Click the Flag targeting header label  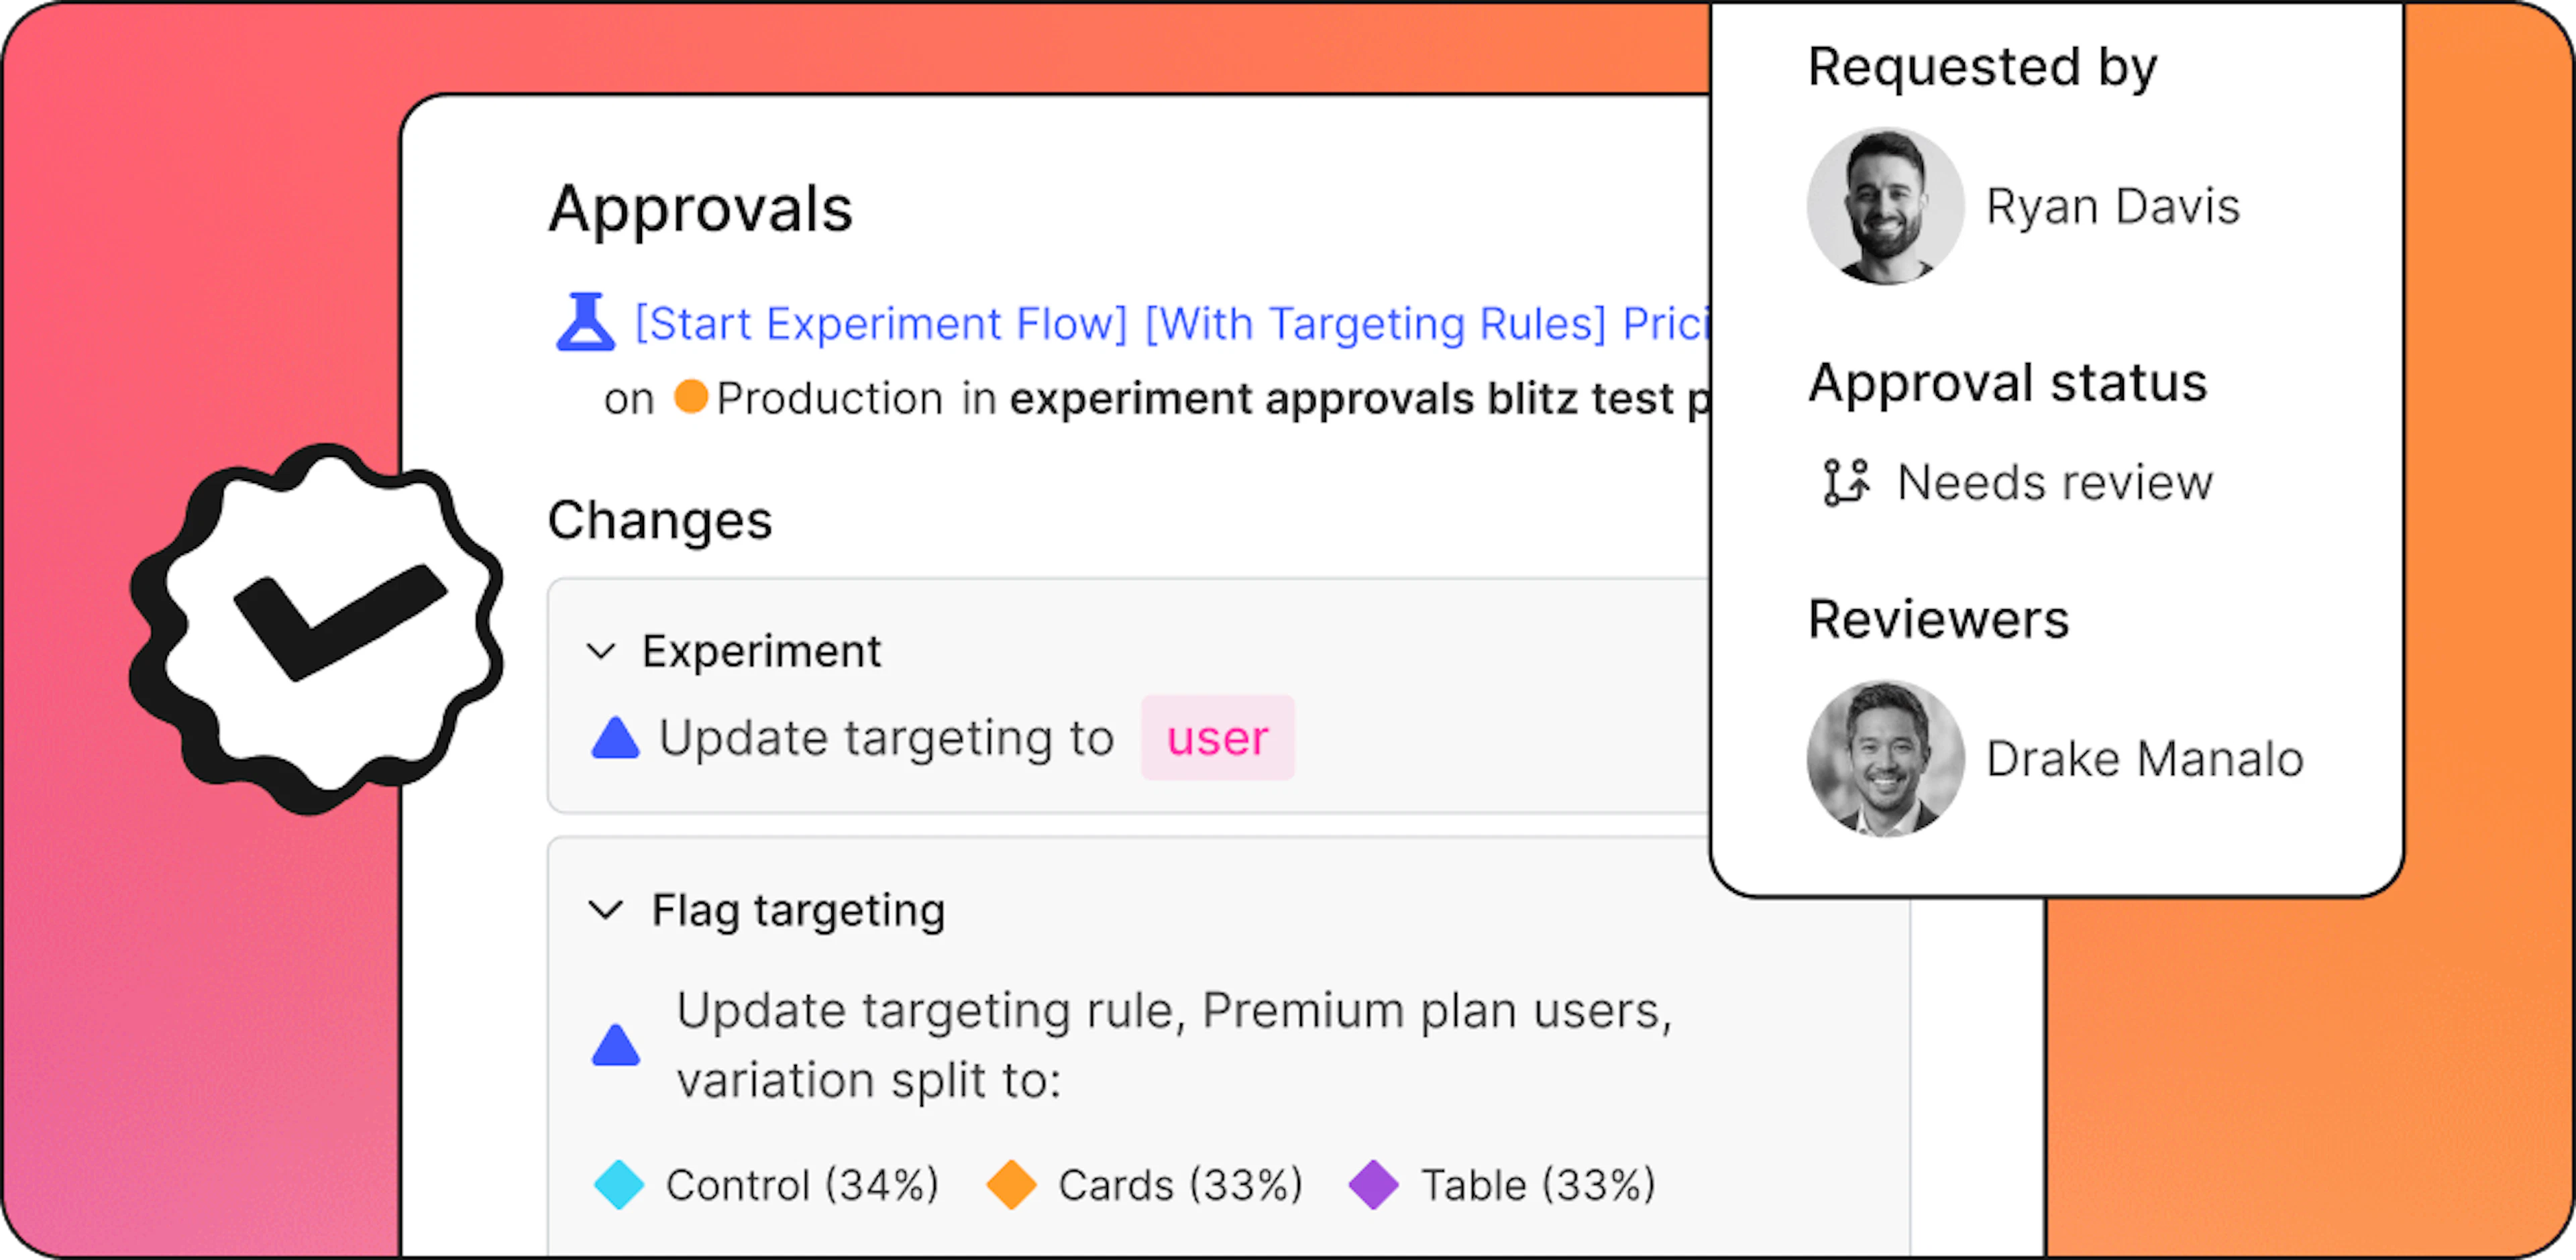(x=798, y=910)
